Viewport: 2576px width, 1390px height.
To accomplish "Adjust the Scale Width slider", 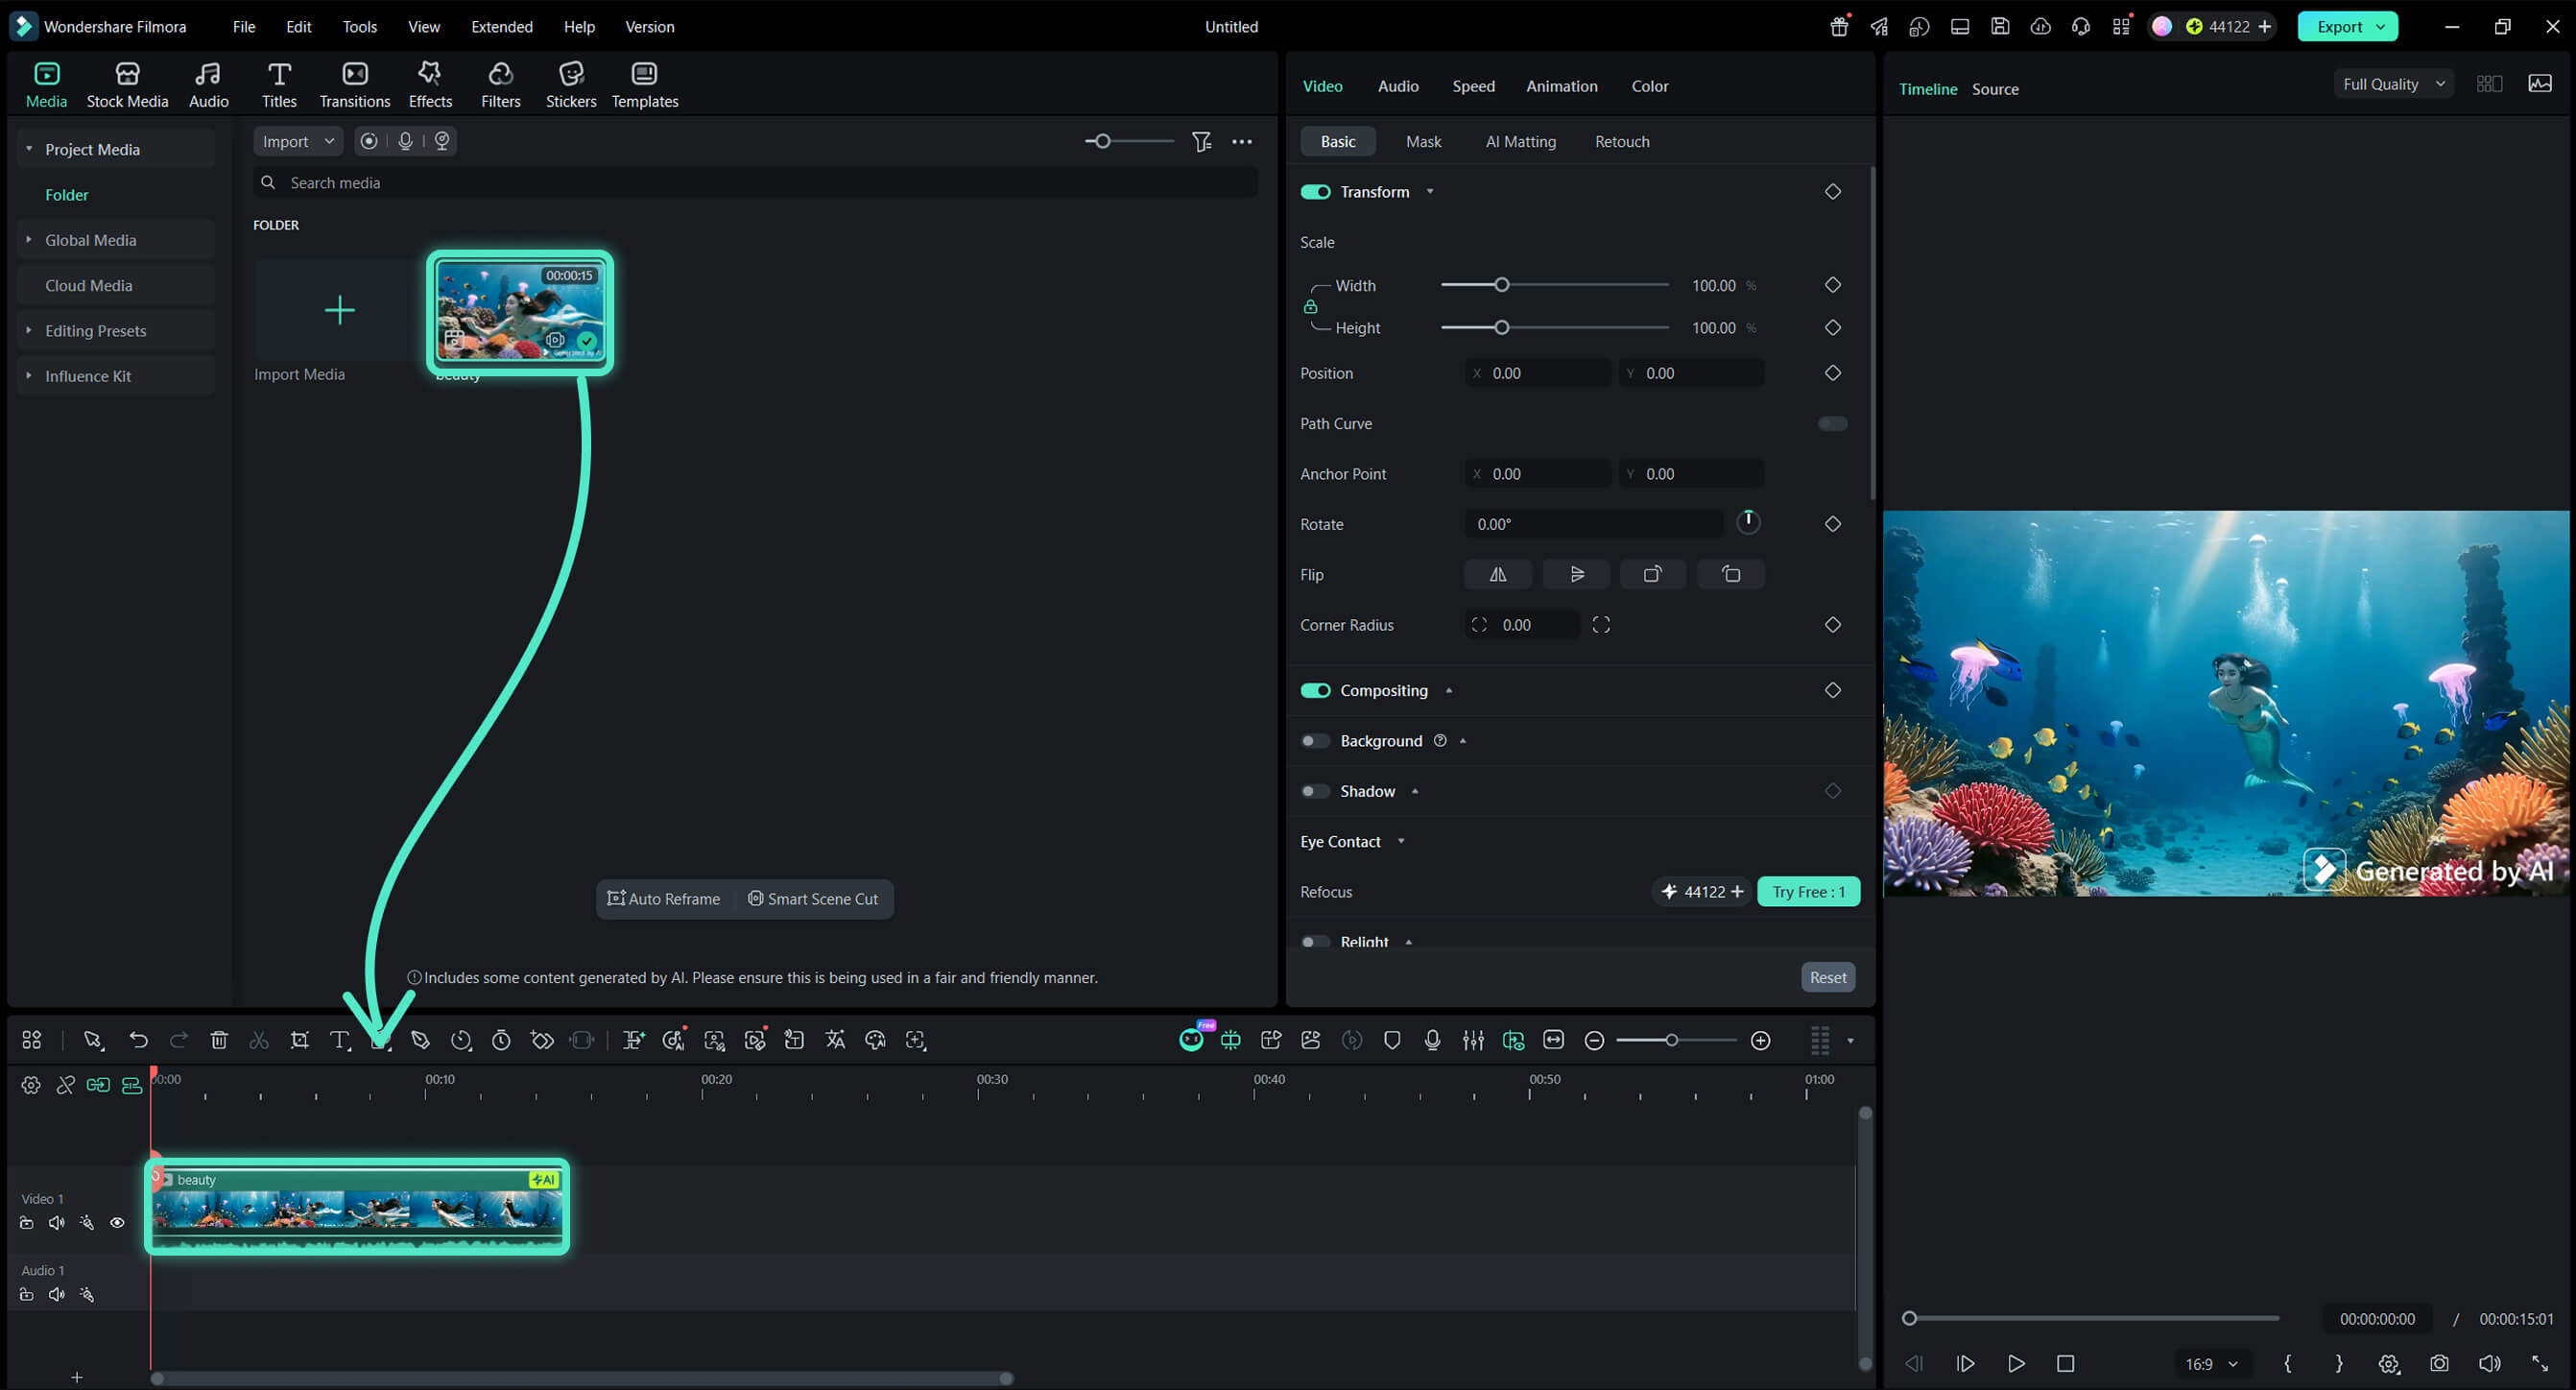I will click(1555, 286).
